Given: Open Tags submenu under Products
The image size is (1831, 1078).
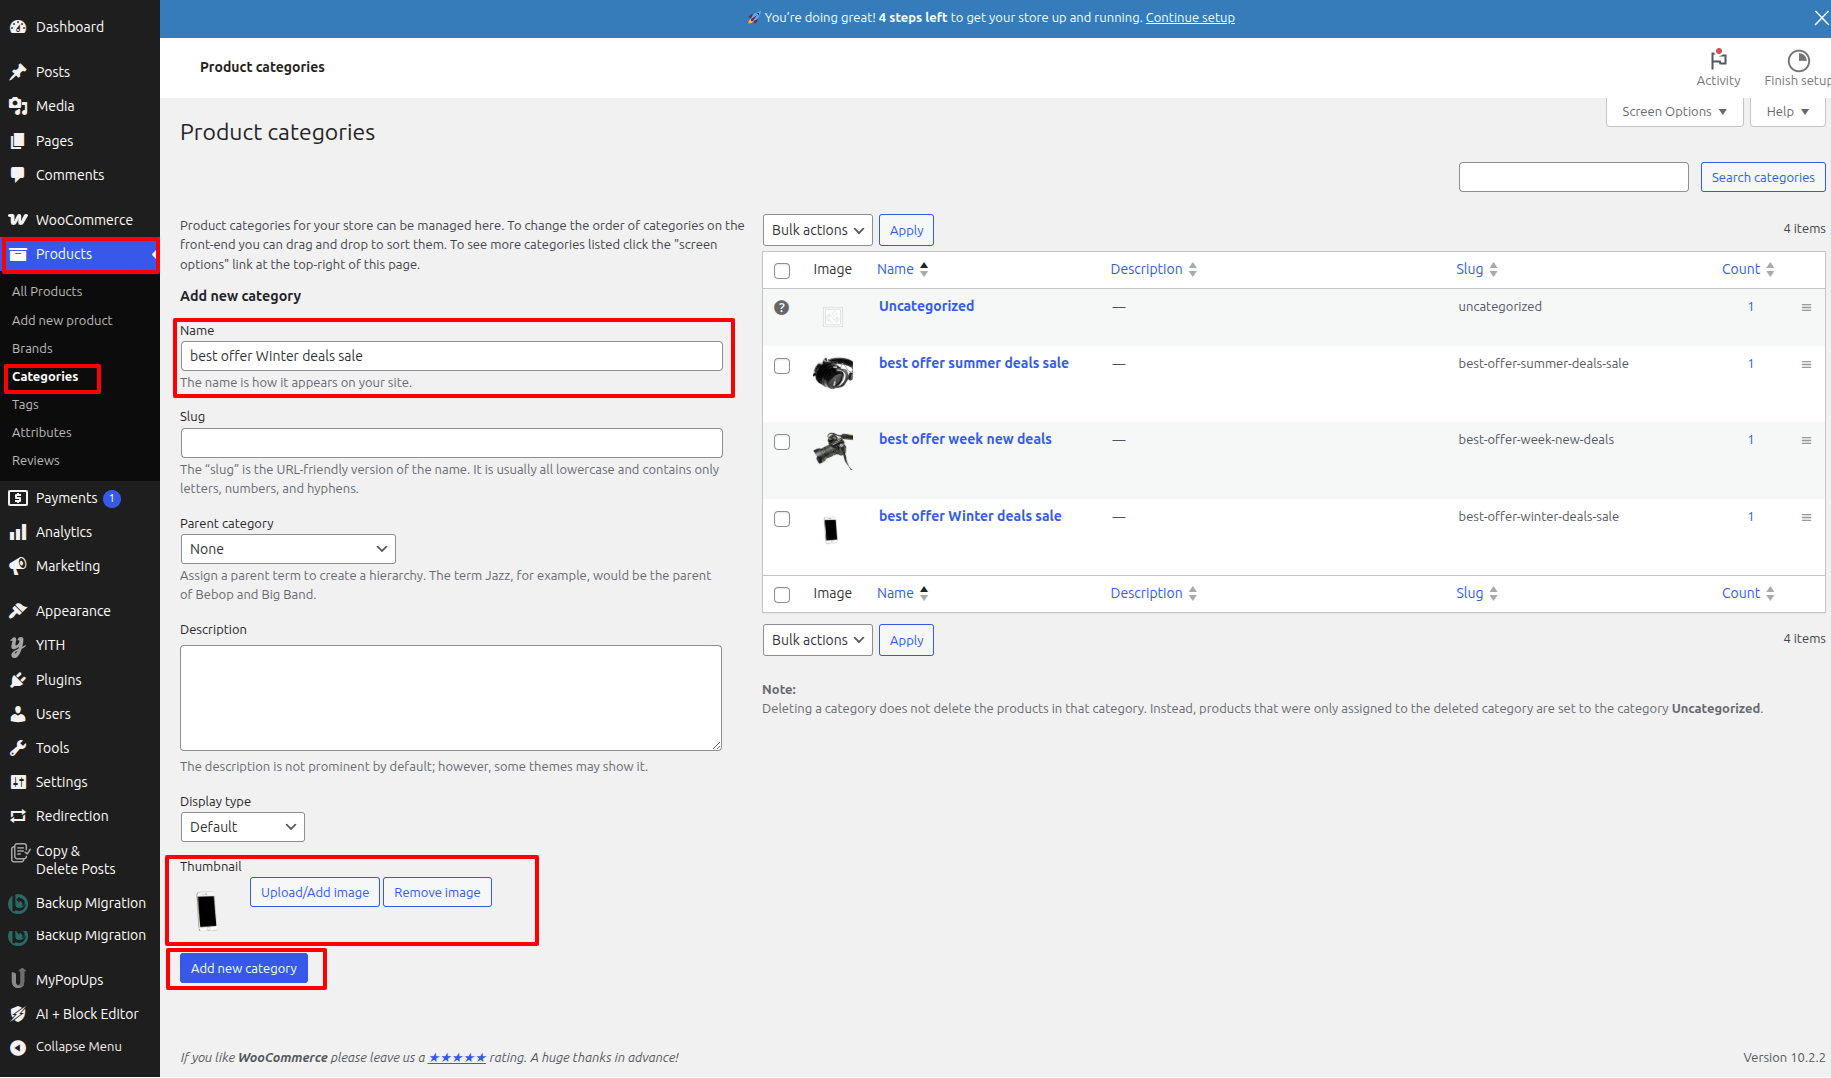Looking at the screenshot, I should tap(25, 405).
